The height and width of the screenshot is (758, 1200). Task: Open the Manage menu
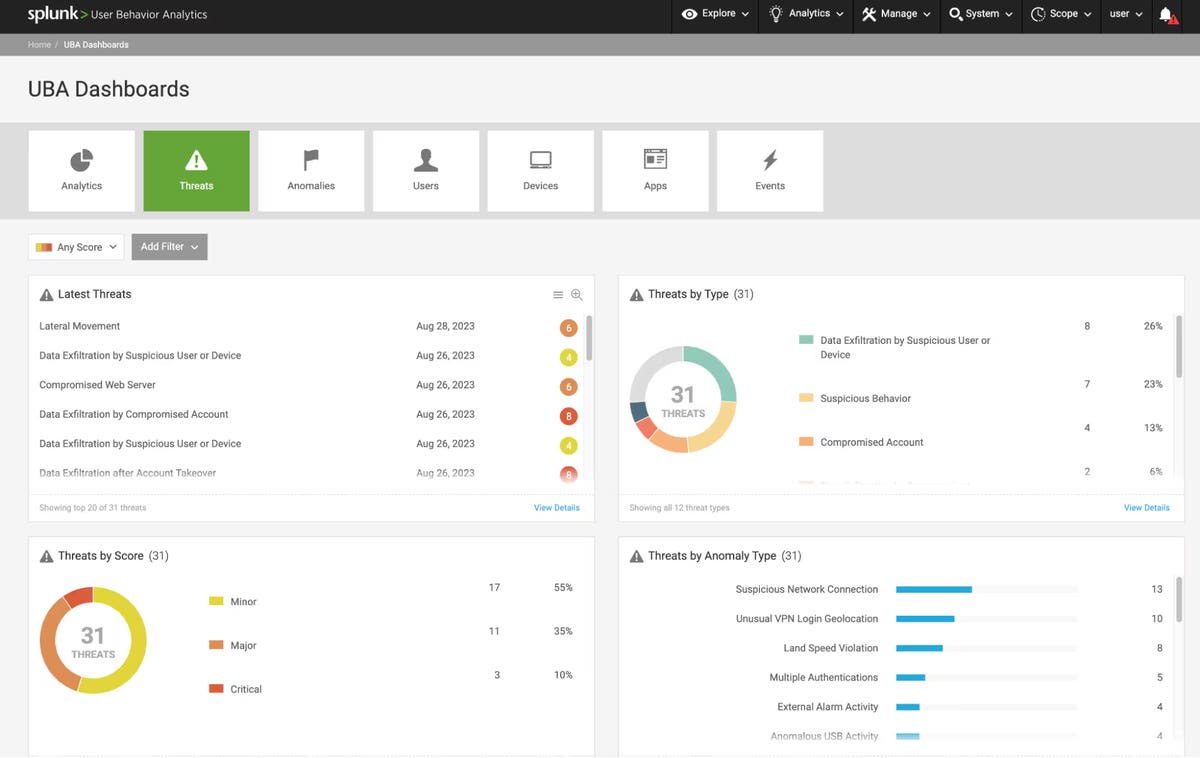pyautogui.click(x=896, y=14)
